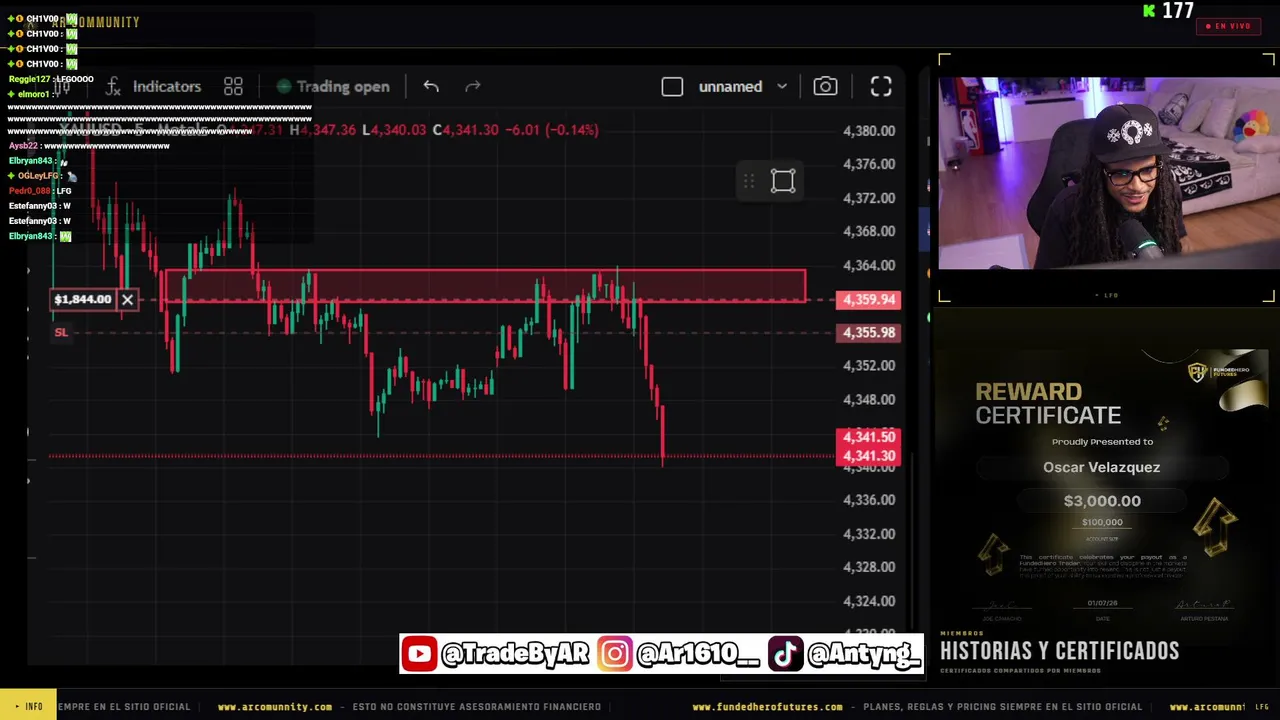
Task: Click the 4,359.94 entry price label
Action: click(x=869, y=300)
